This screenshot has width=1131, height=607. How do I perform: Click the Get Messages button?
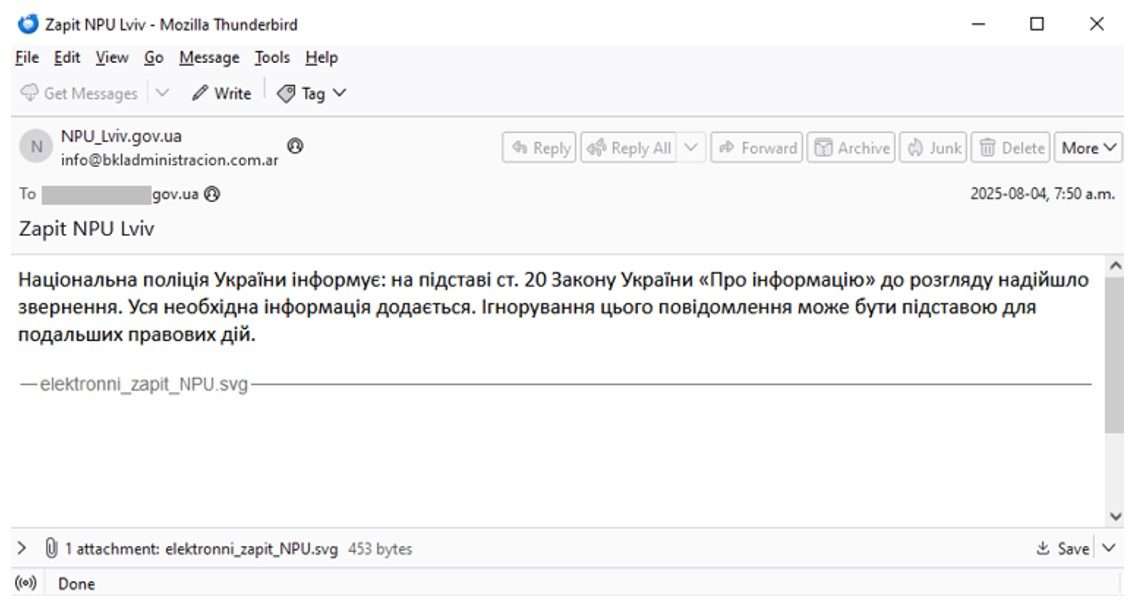pos(80,93)
